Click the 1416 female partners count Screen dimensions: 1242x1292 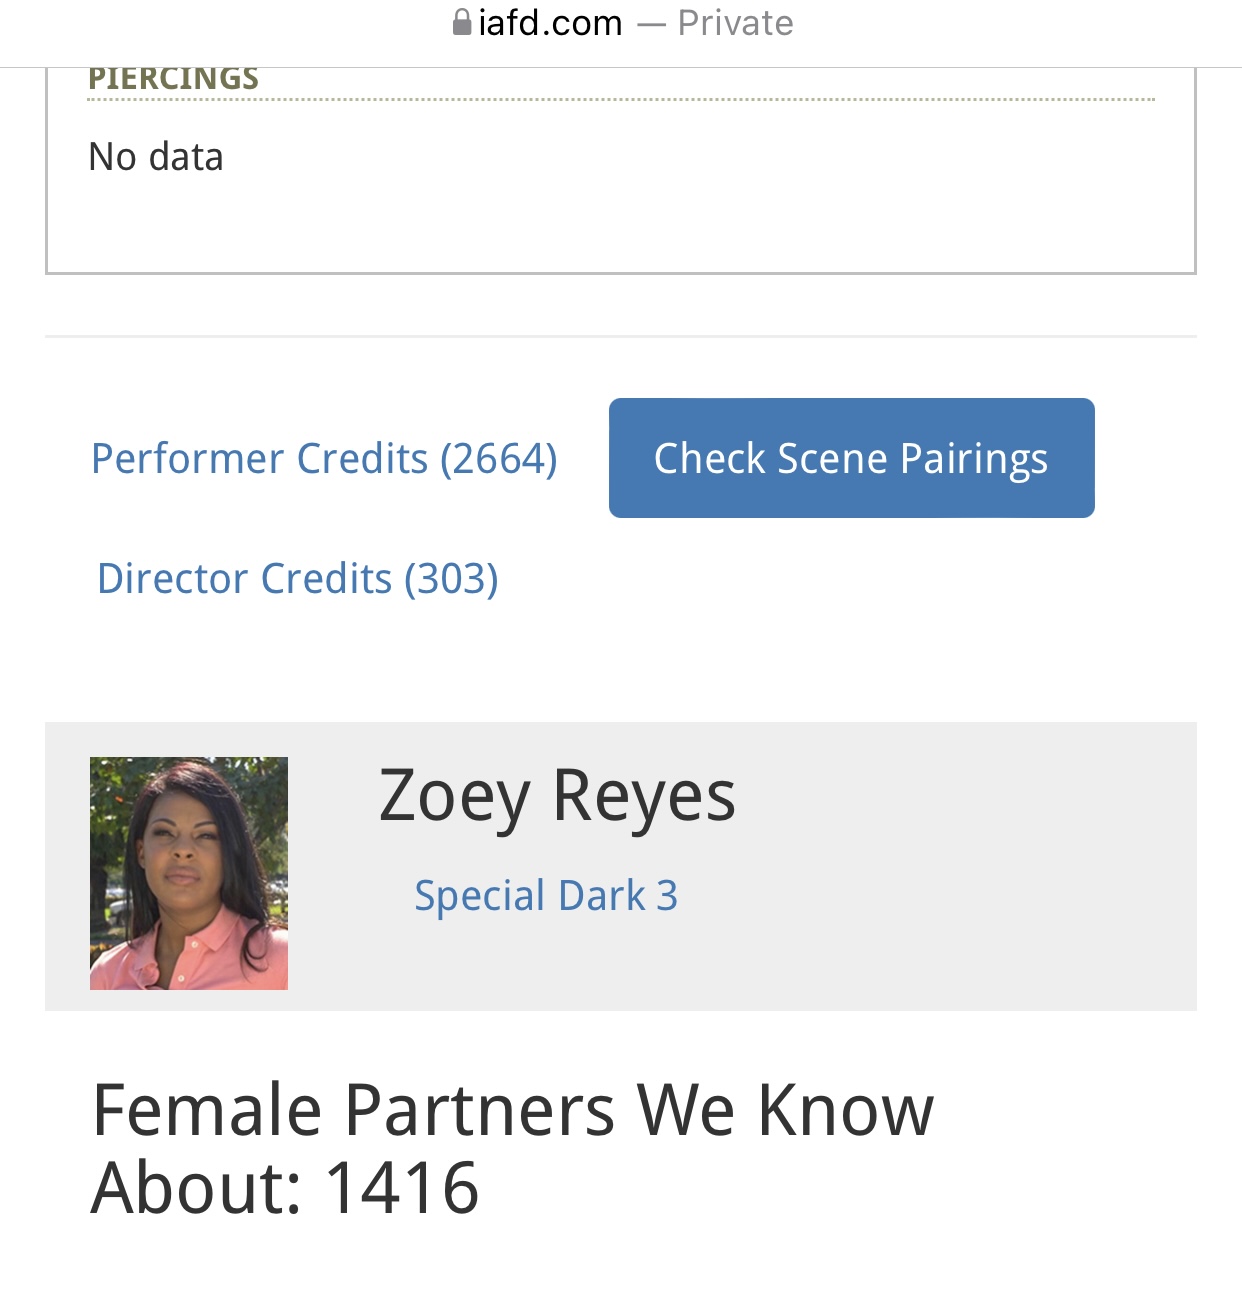[x=402, y=1187]
